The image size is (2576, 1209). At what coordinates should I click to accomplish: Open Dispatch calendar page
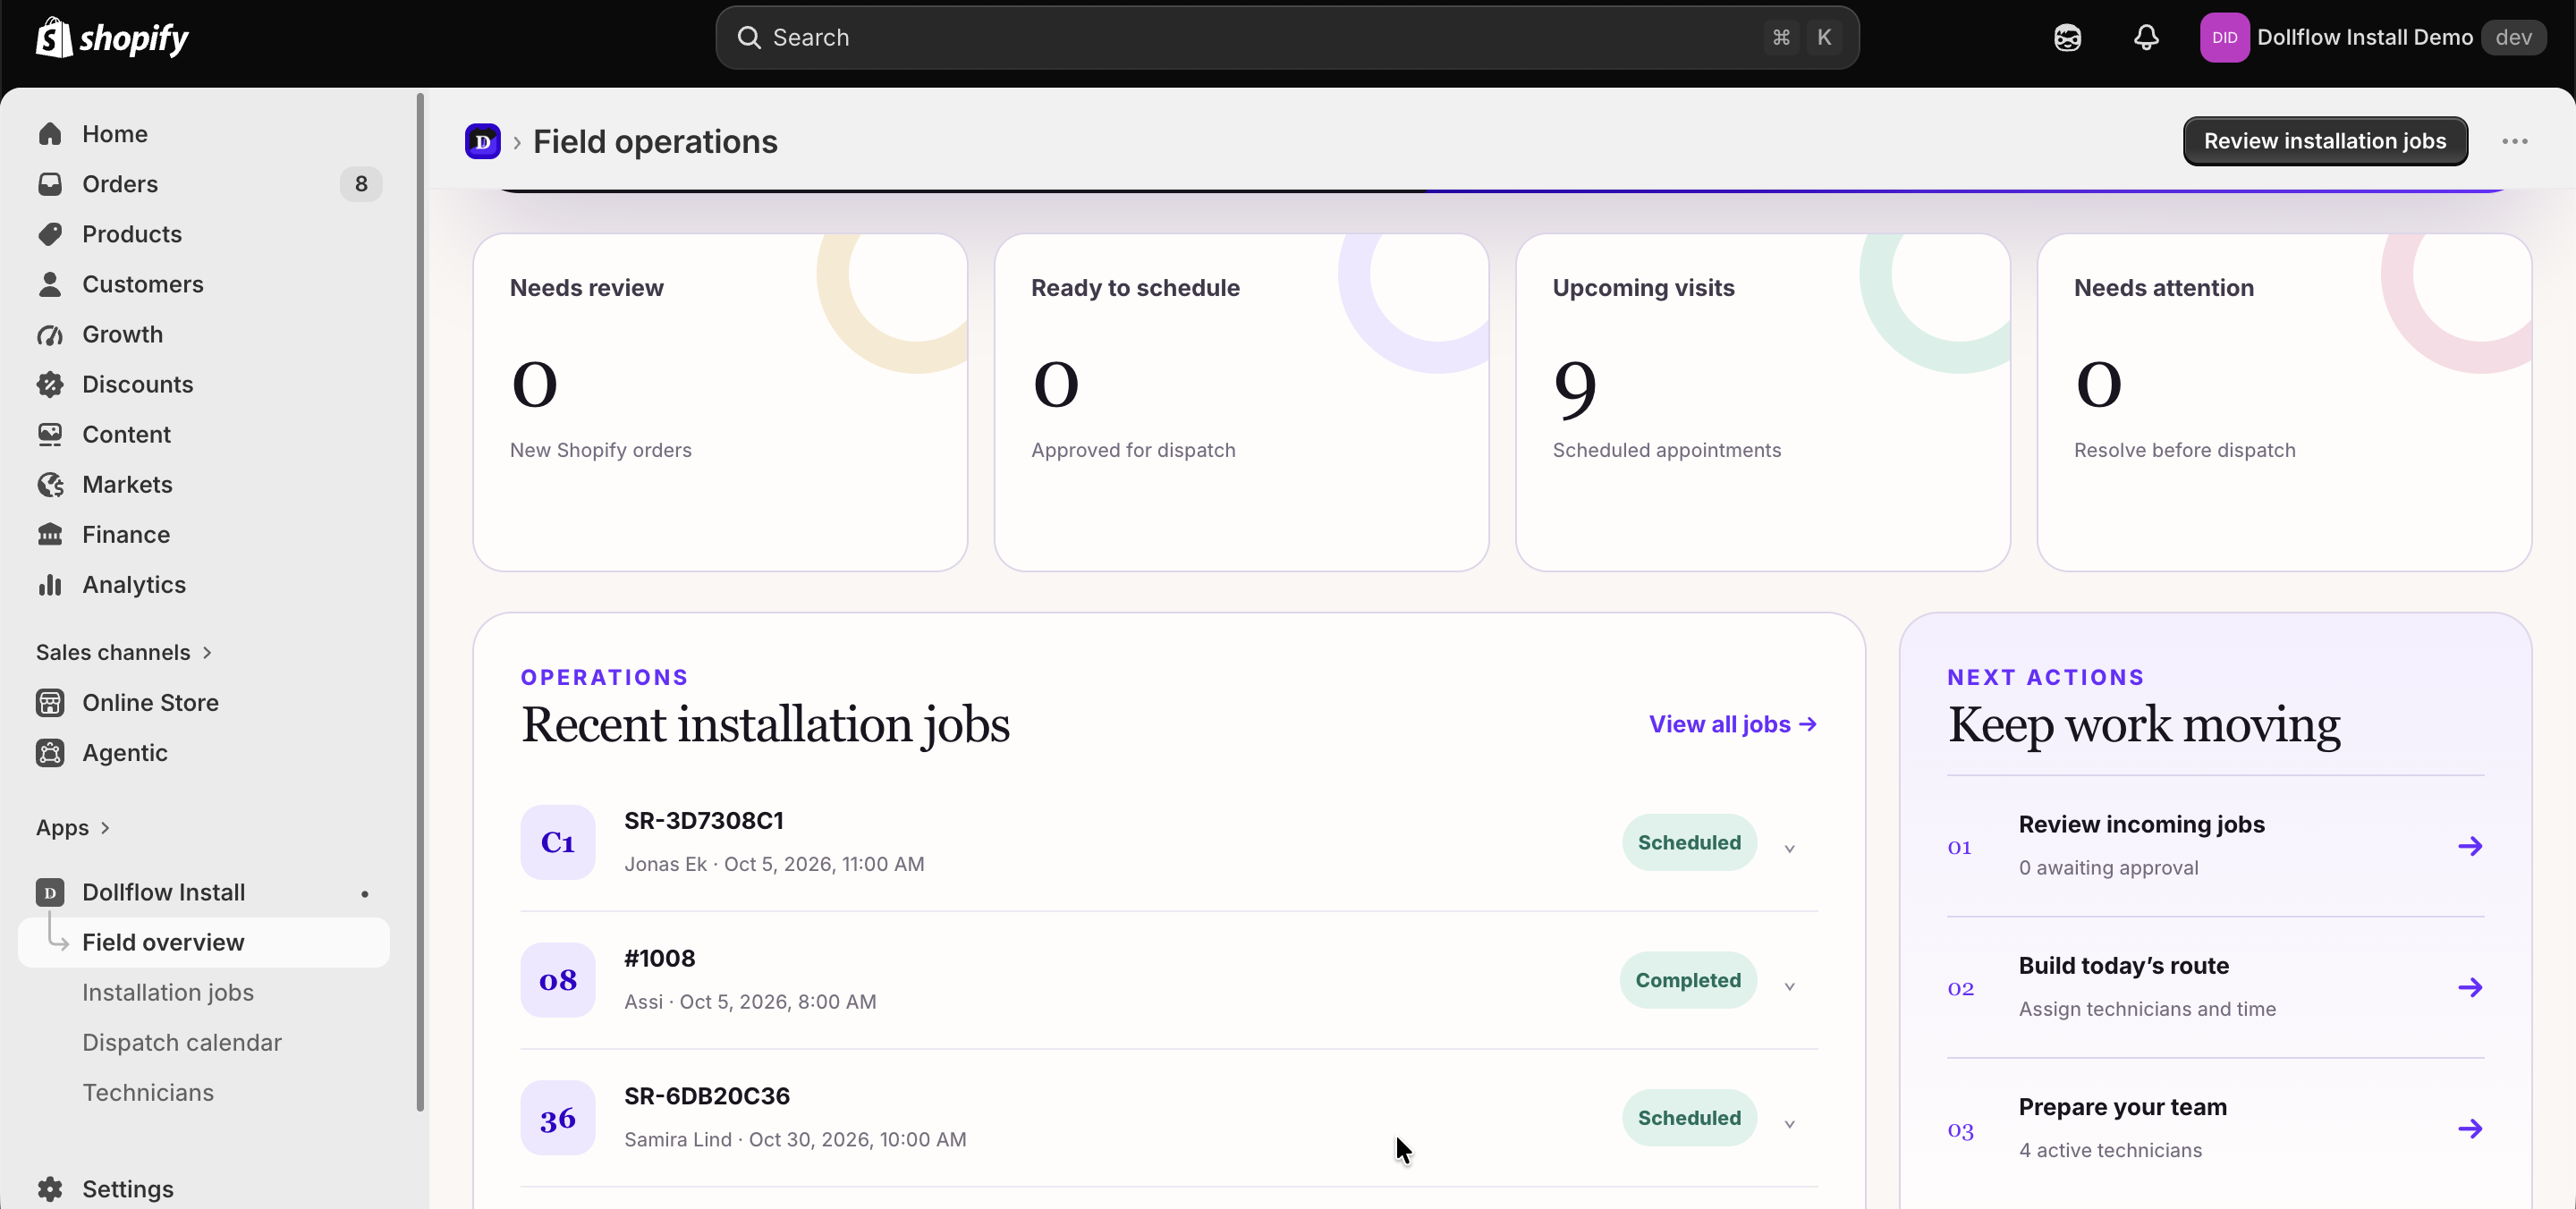pyautogui.click(x=204, y=1042)
